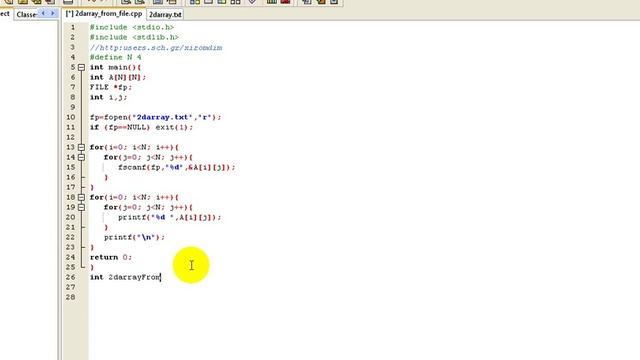
Task: Click the '#include <stdio.h>' line
Action: click(132, 27)
